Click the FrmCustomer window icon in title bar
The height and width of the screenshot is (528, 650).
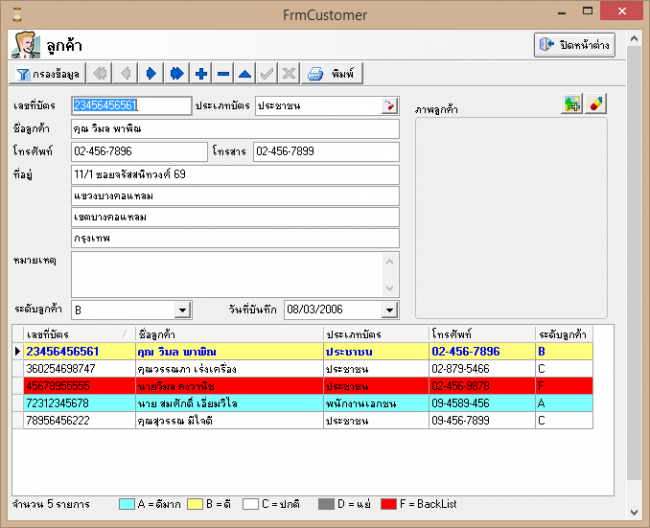tap(12, 14)
